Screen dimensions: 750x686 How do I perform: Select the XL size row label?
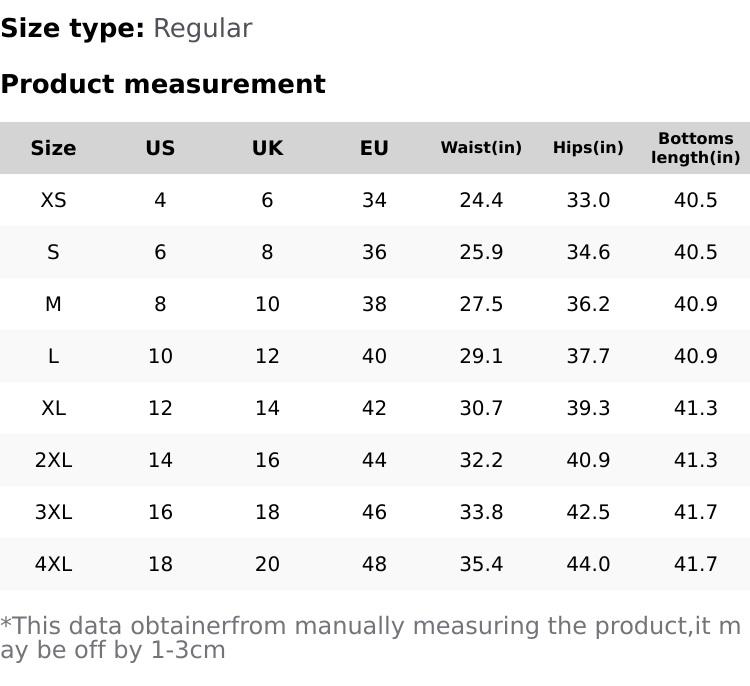53,408
